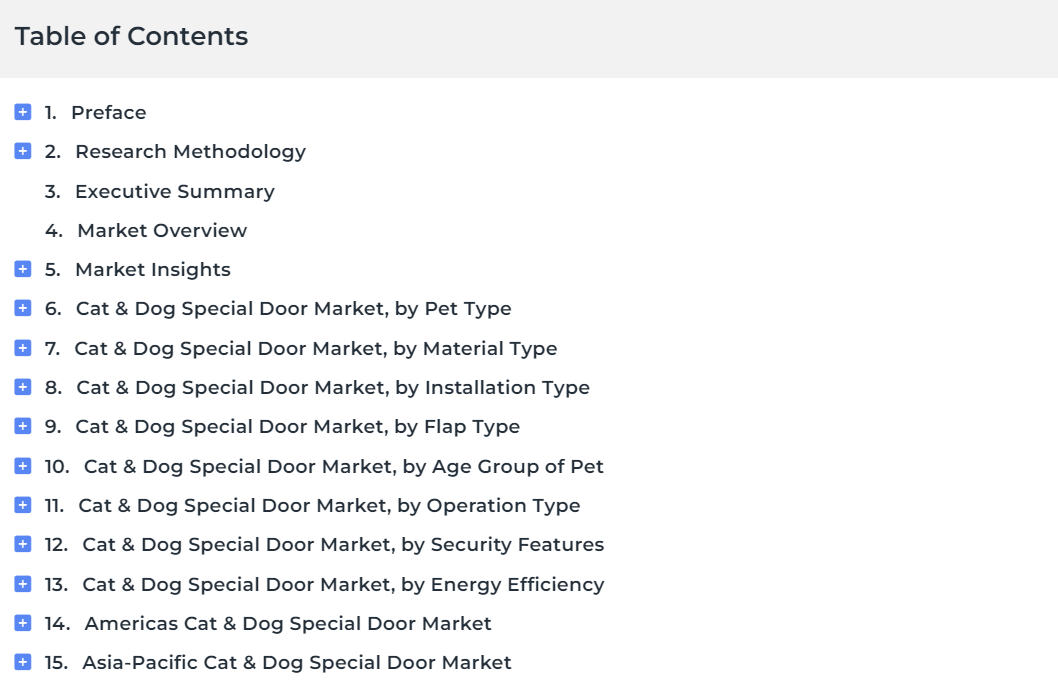Expand plus icon beside by Pet Type
Screen dimensions: 1058x682
point(23,308)
